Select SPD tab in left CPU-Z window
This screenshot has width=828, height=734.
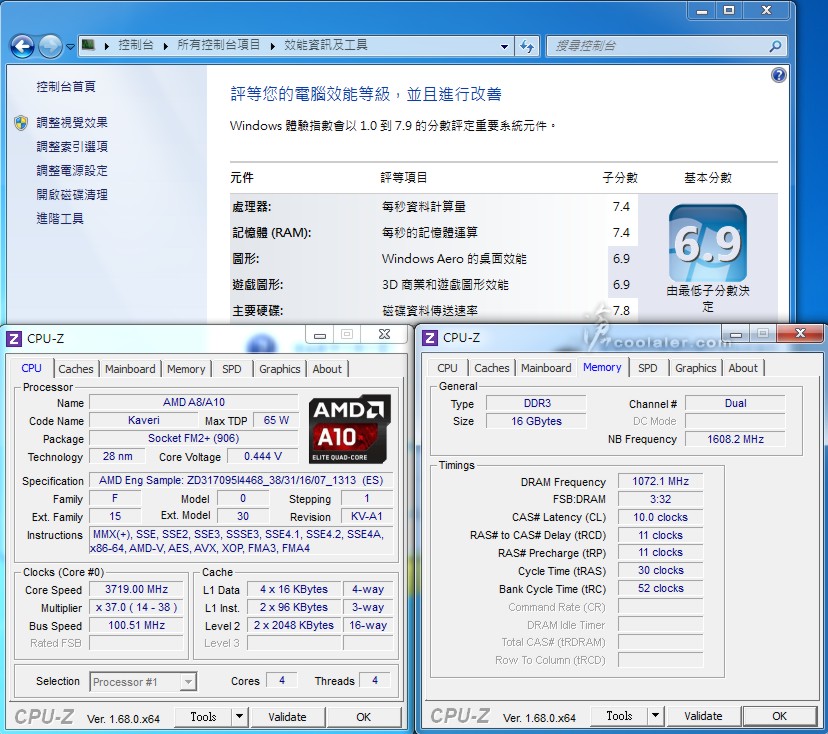232,369
